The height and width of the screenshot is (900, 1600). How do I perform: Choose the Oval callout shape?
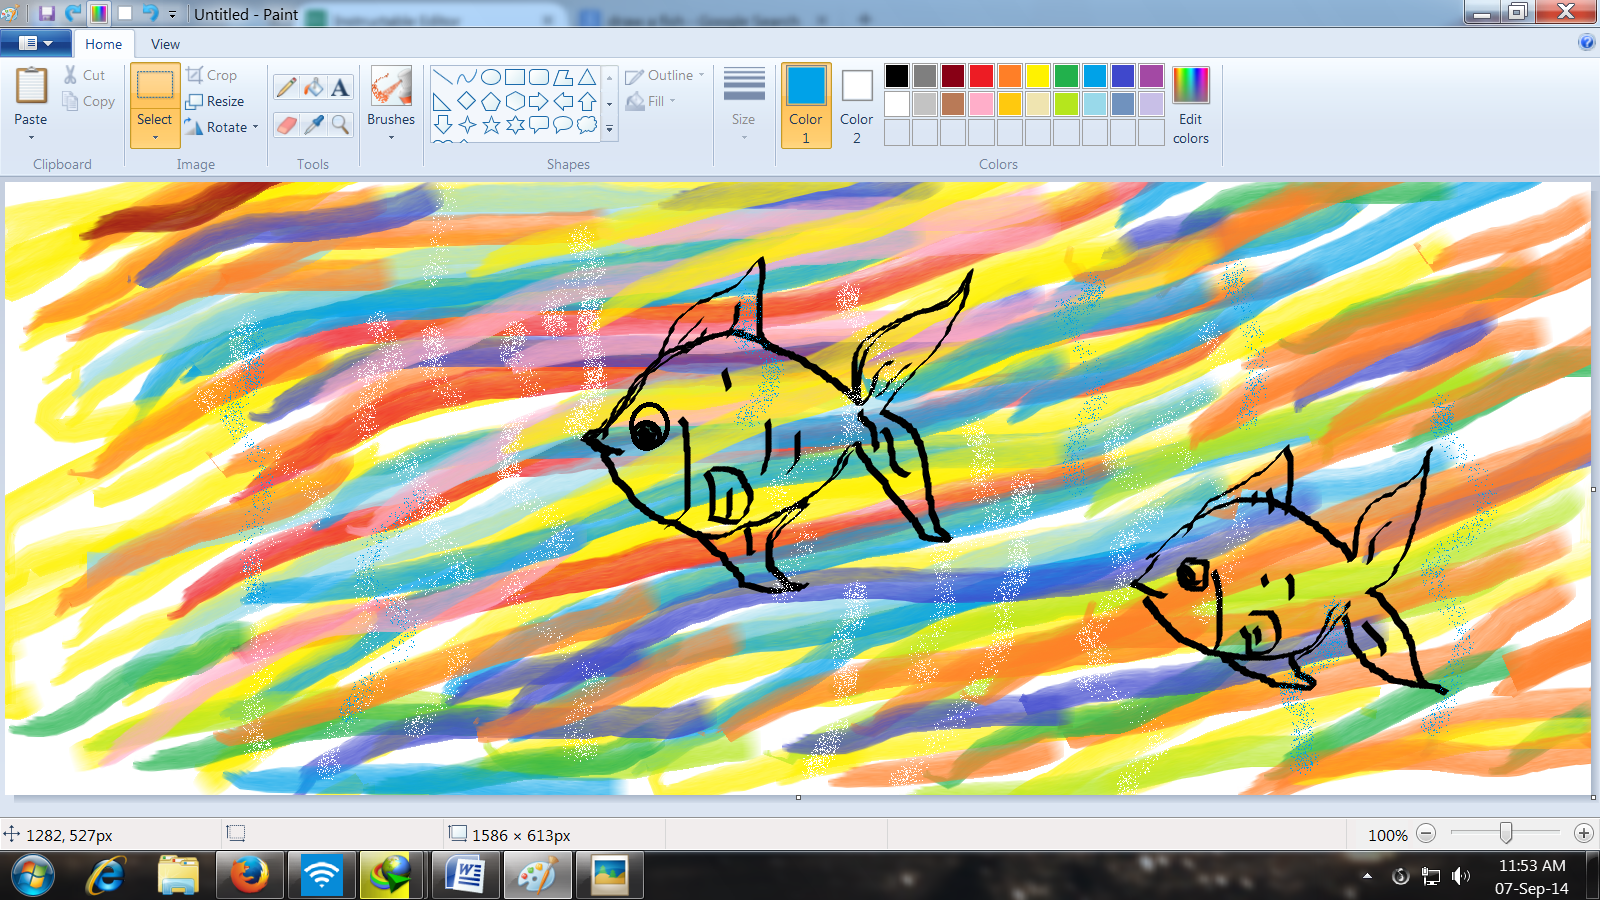[563, 125]
